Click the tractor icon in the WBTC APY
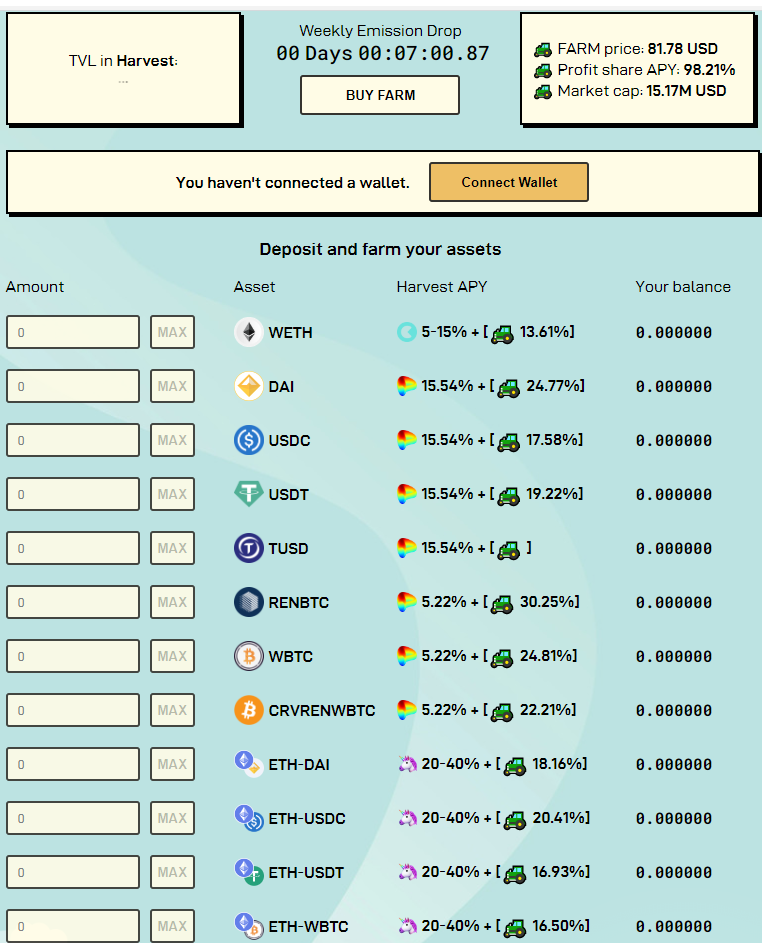Viewport: 762px width, 943px height. click(x=502, y=658)
